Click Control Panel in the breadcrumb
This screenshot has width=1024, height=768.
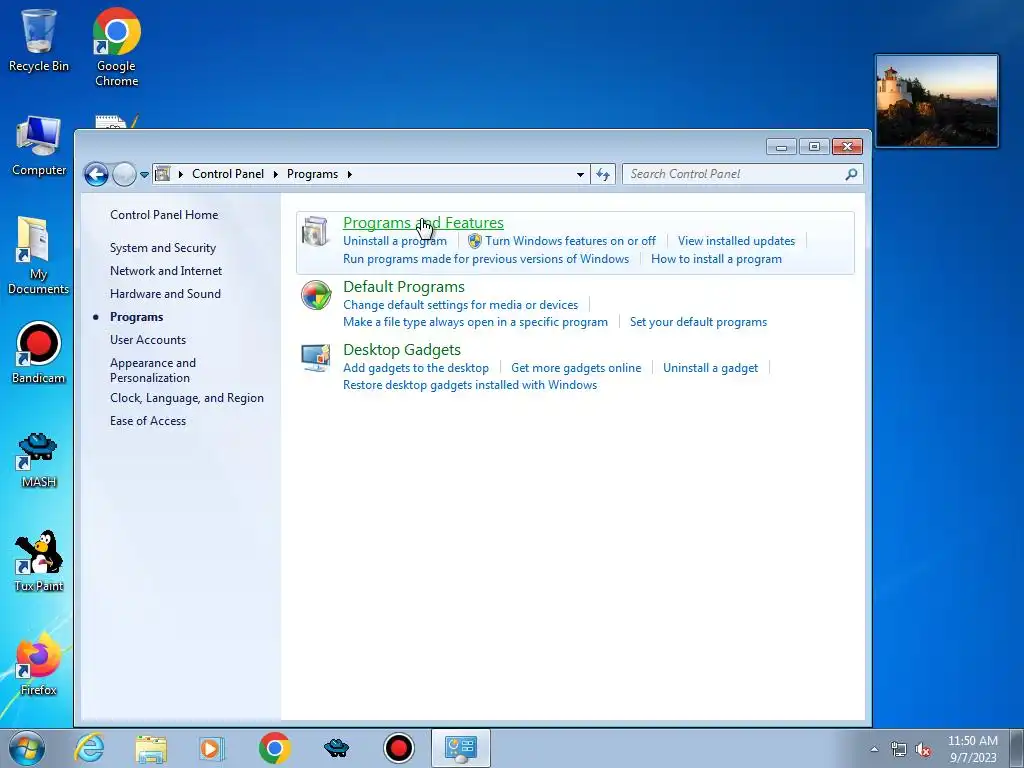coord(228,174)
